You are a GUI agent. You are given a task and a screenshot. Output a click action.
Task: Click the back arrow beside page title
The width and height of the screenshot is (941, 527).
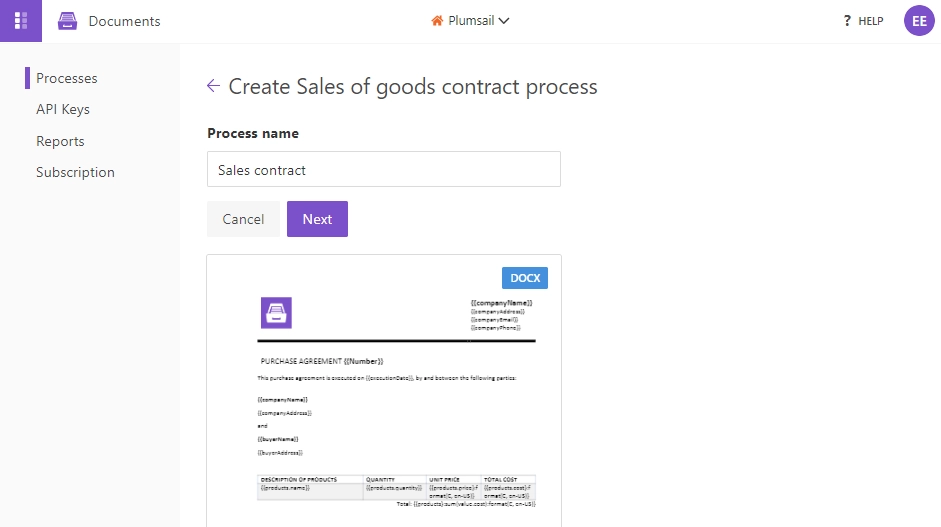point(213,86)
